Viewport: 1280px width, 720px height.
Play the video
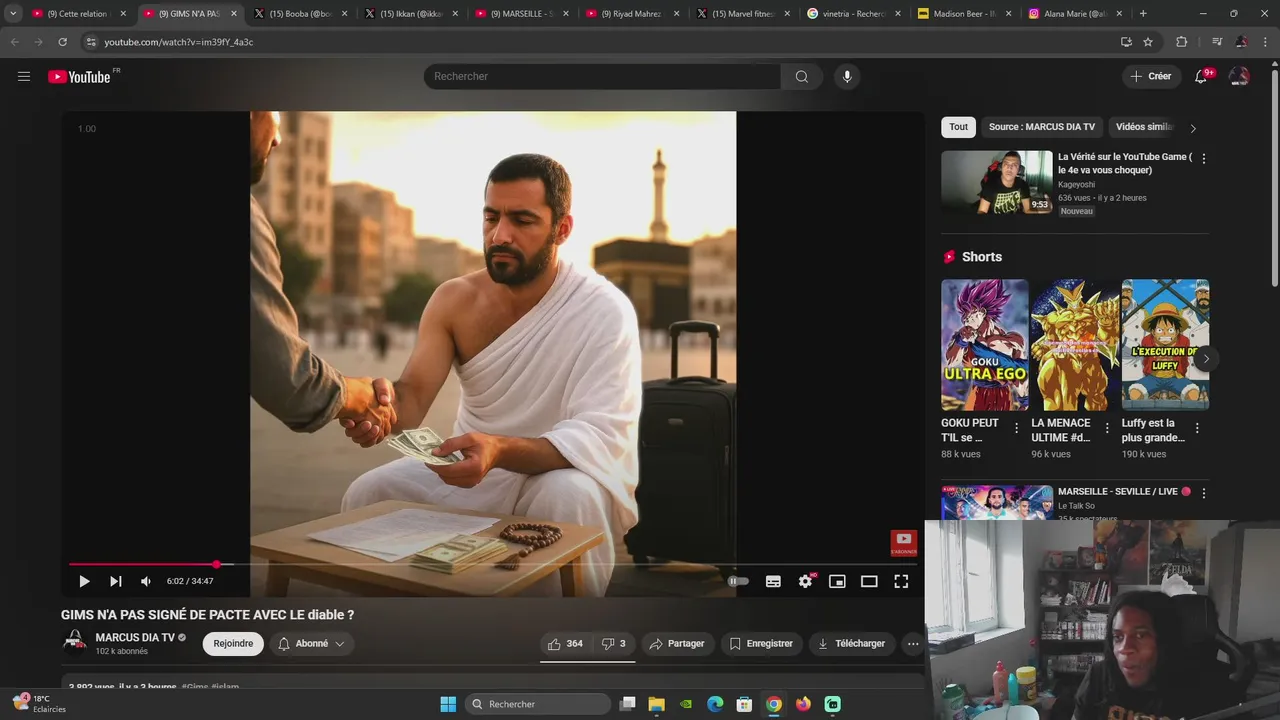pyautogui.click(x=84, y=581)
